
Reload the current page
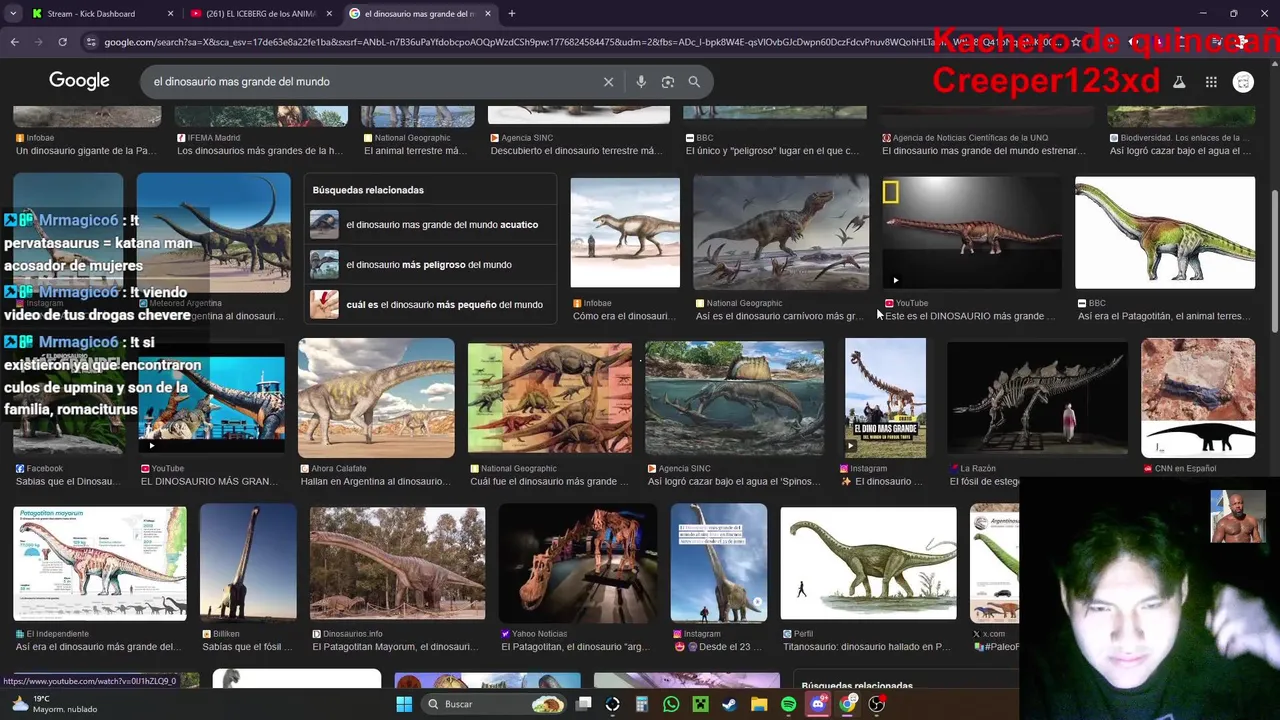[62, 42]
